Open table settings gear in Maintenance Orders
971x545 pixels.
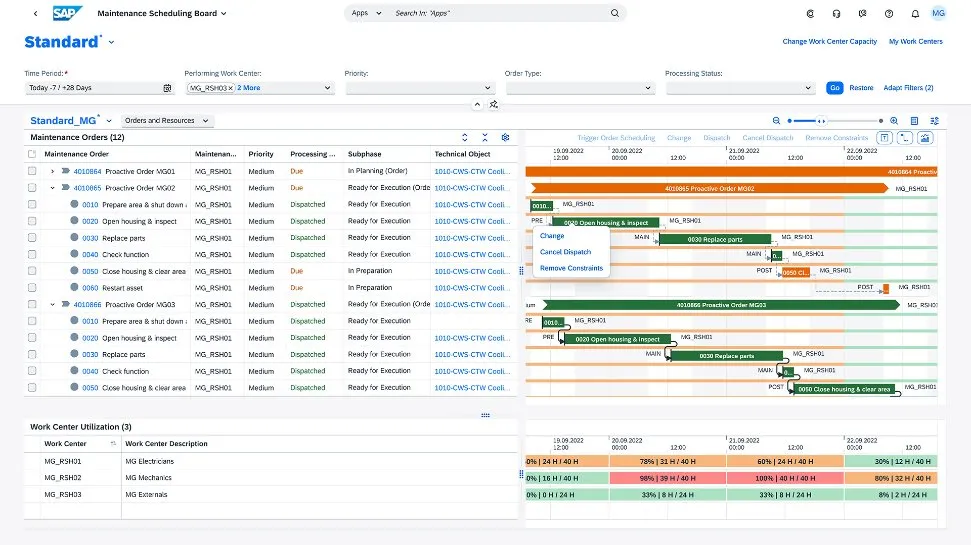(506, 137)
